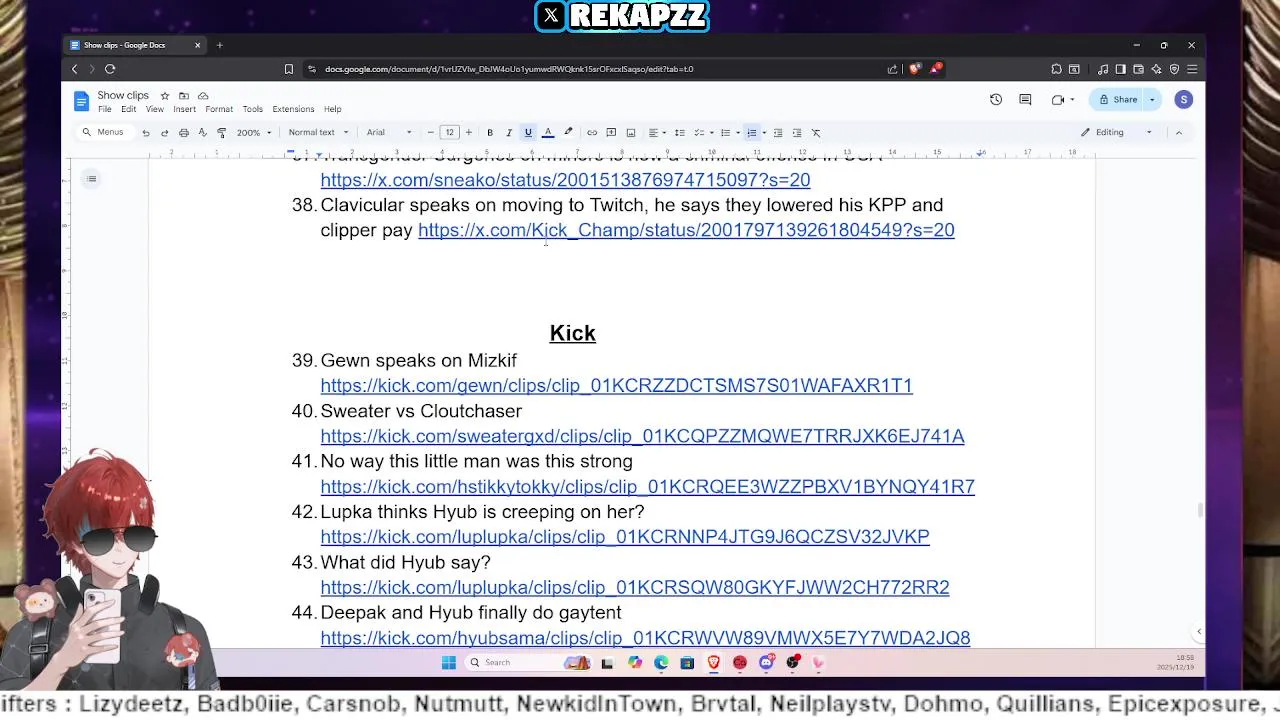Open line and paragraph spacing options

[680, 133]
